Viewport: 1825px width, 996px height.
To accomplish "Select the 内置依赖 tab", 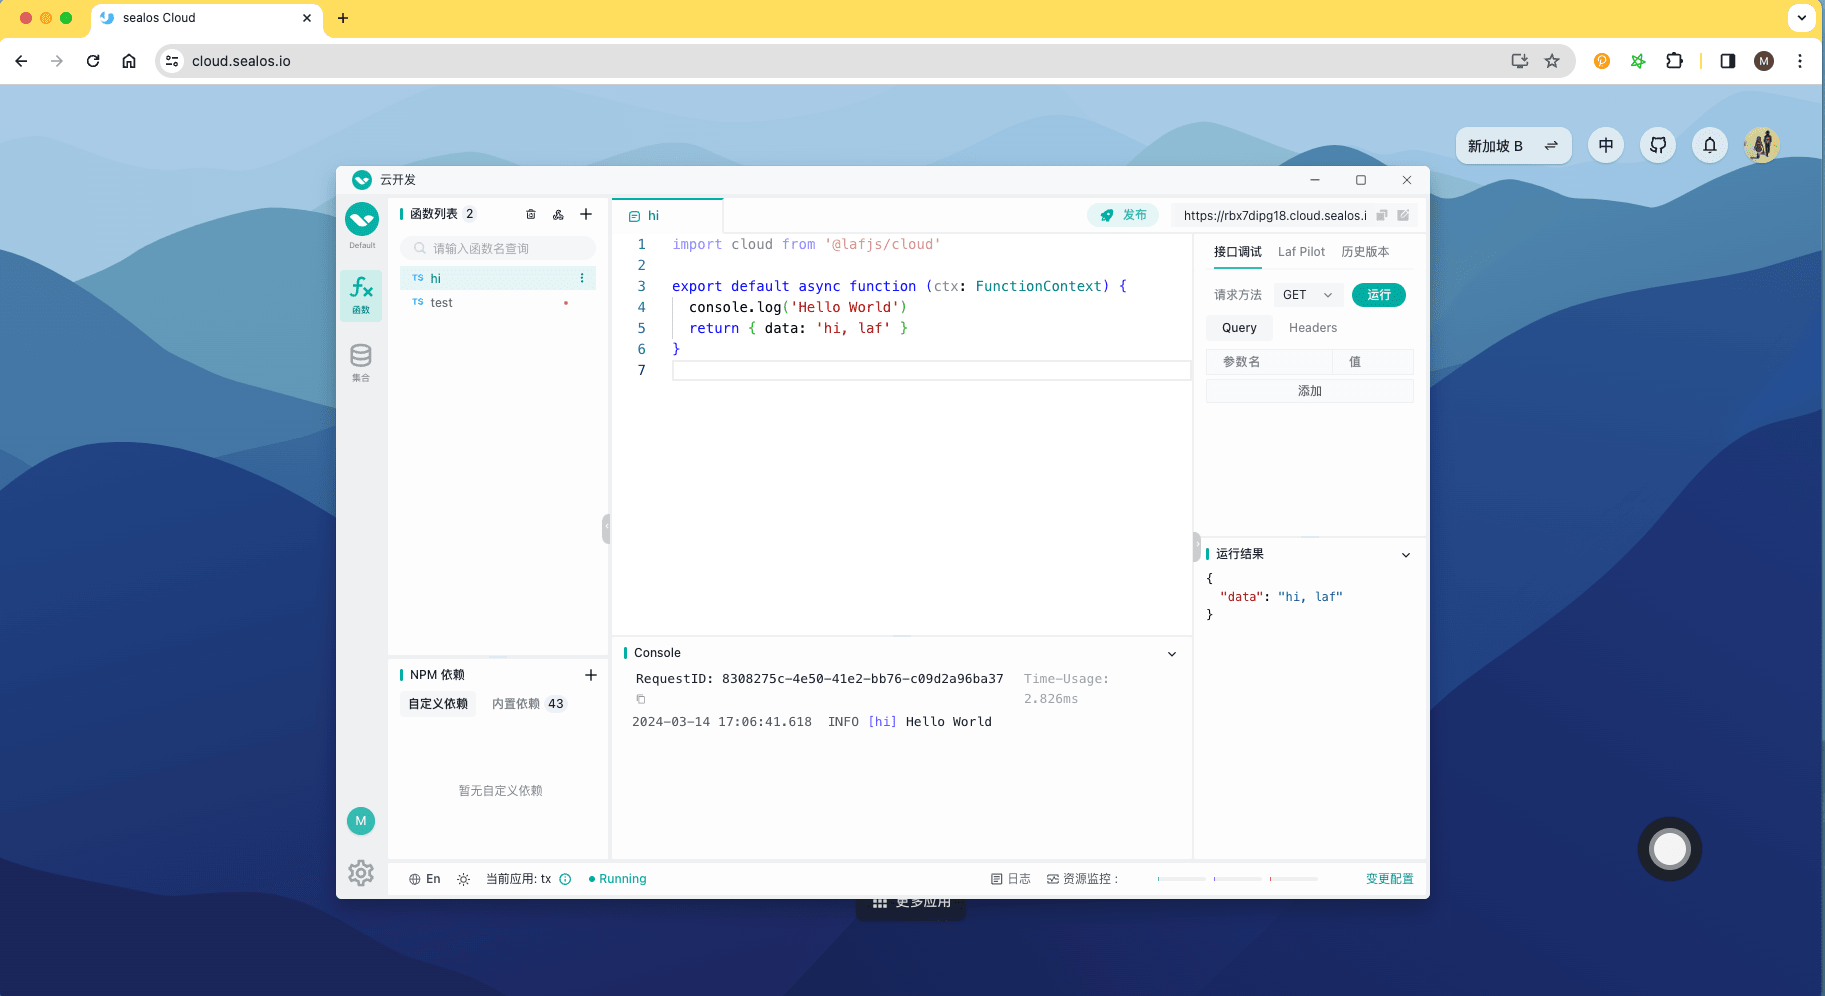I will coord(528,704).
